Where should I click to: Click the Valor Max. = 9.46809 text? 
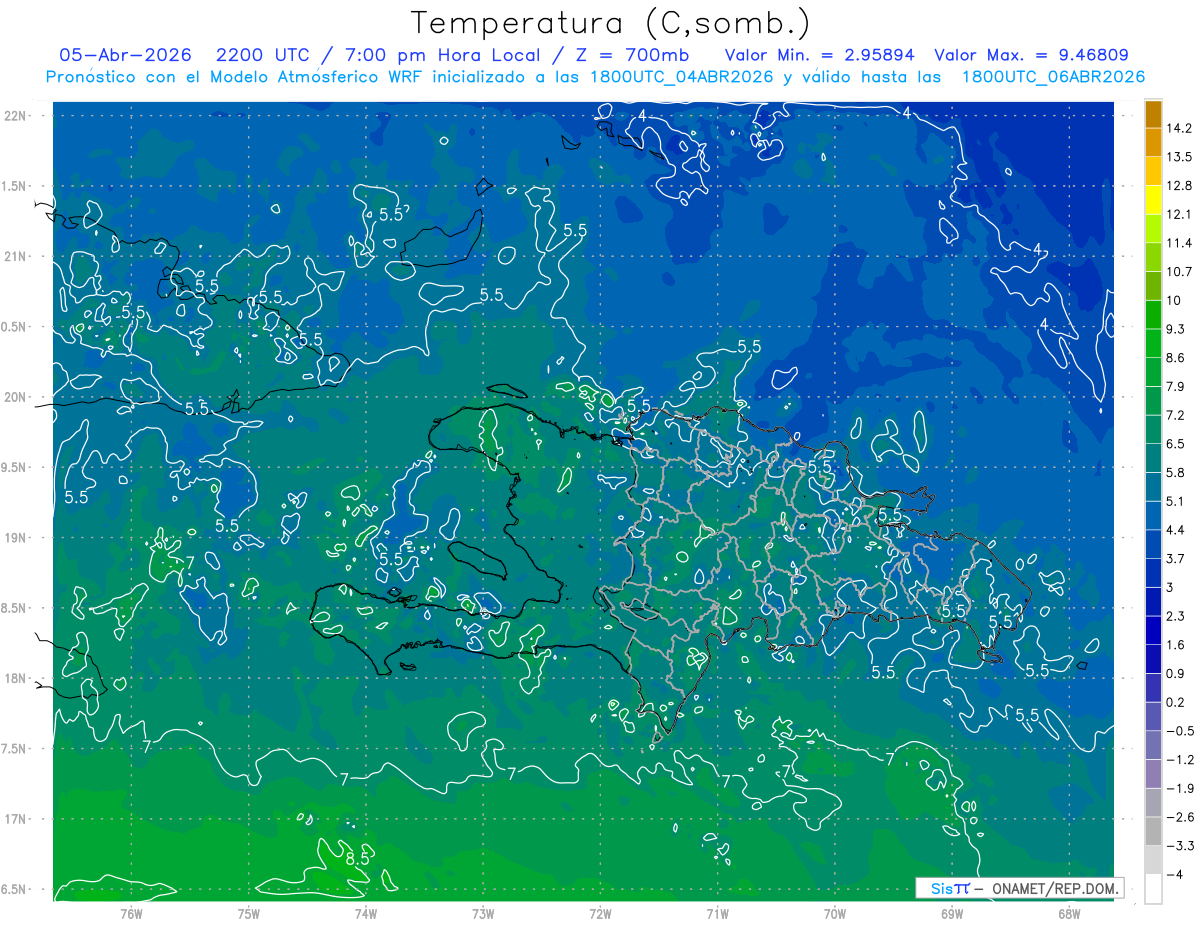1031,54
